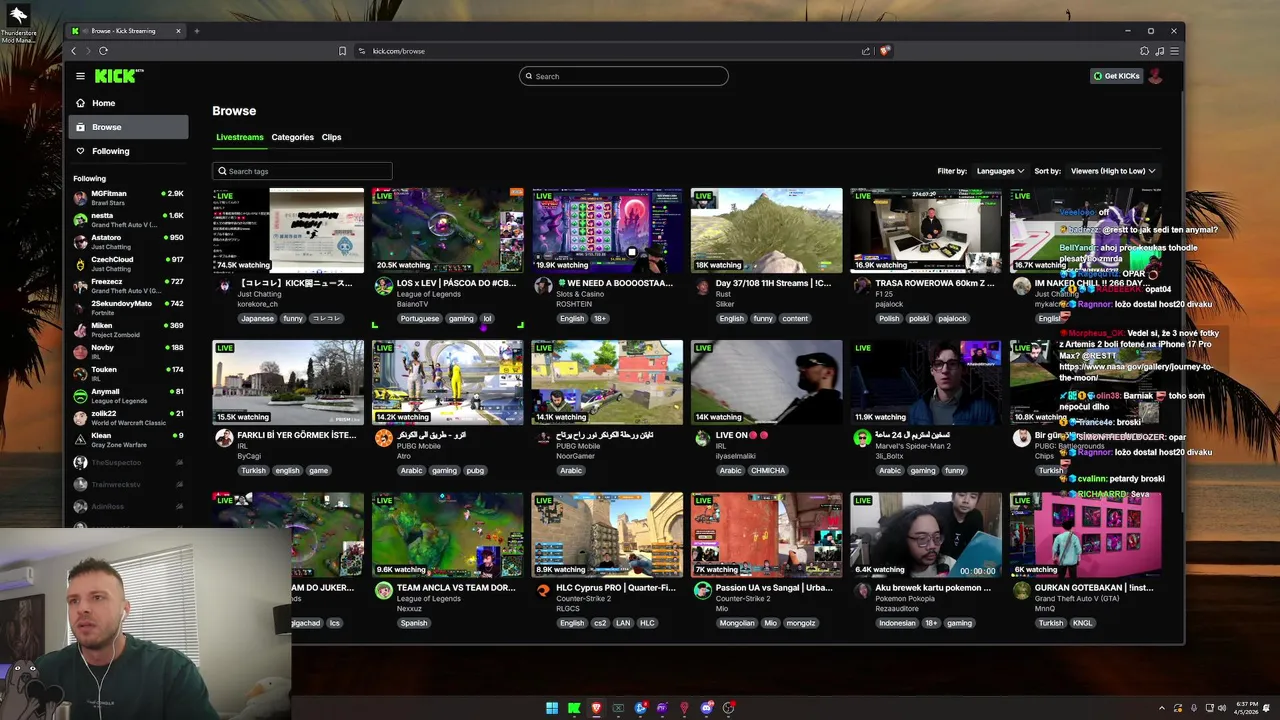The width and height of the screenshot is (1280, 720).
Task: Click the Mongolian tag under Mio
Action: [x=737, y=623]
